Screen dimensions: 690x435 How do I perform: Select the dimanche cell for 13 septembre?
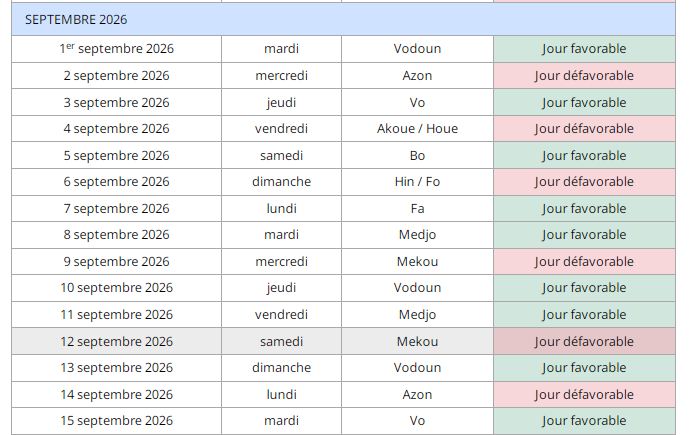click(281, 368)
